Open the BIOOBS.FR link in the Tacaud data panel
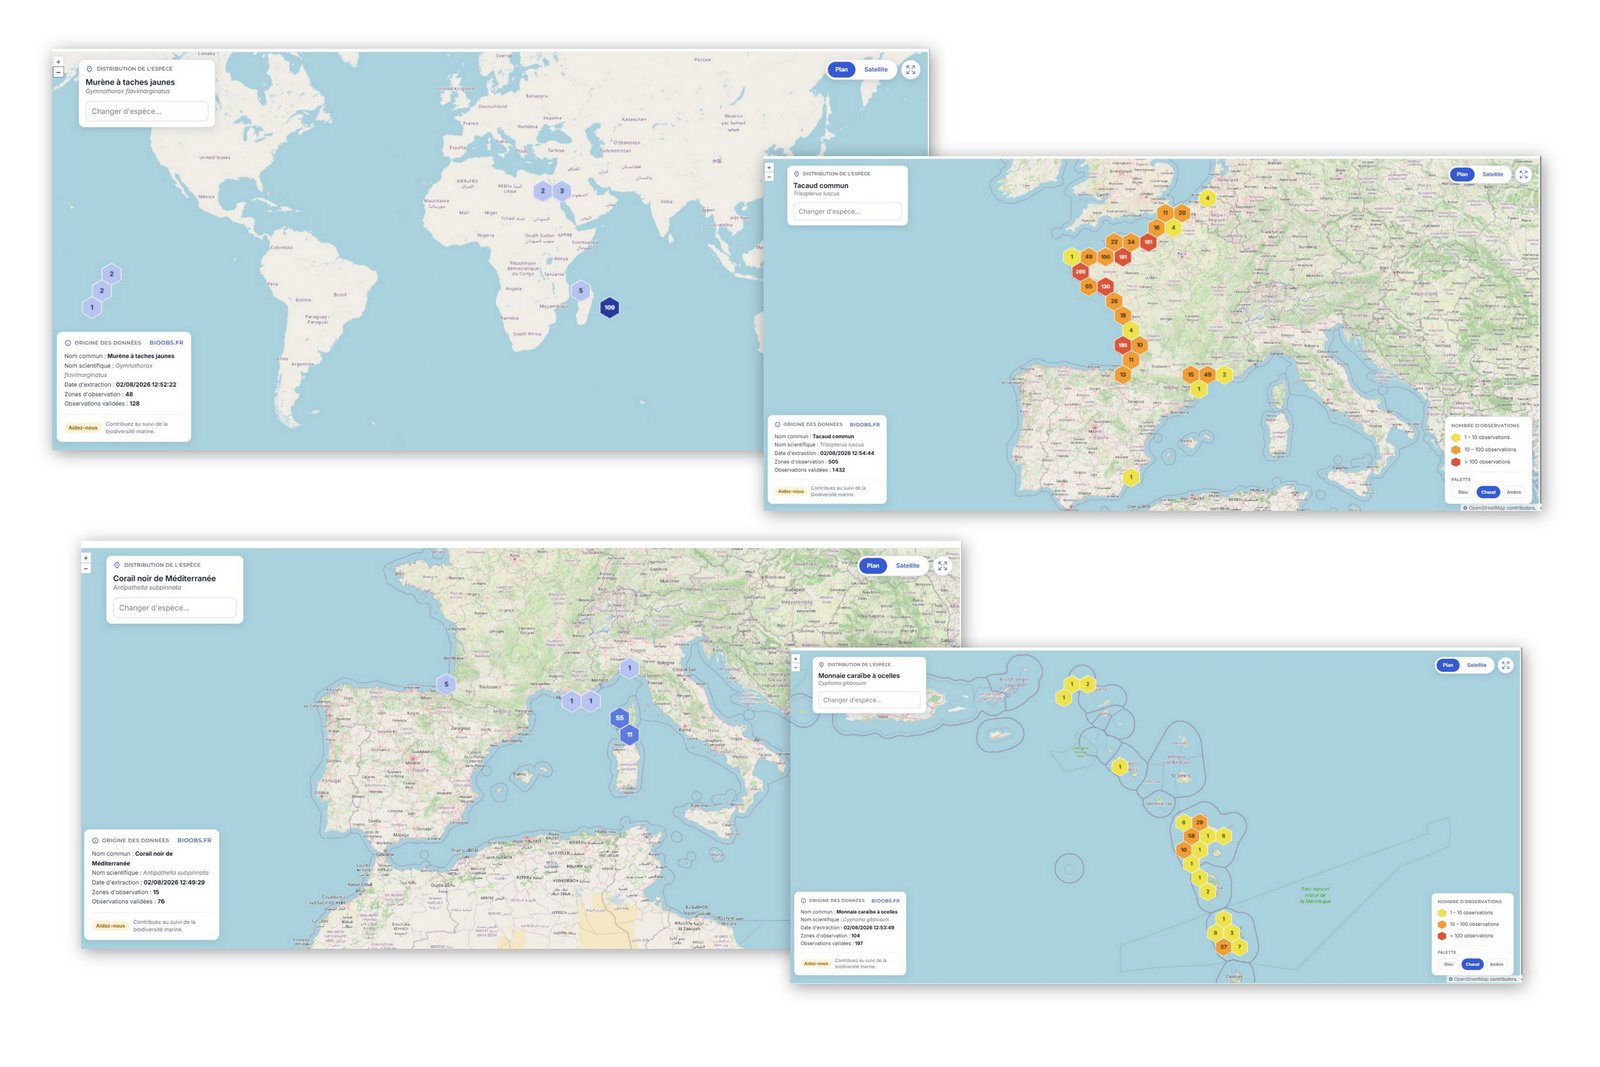This screenshot has width=1600, height=1067. click(865, 425)
